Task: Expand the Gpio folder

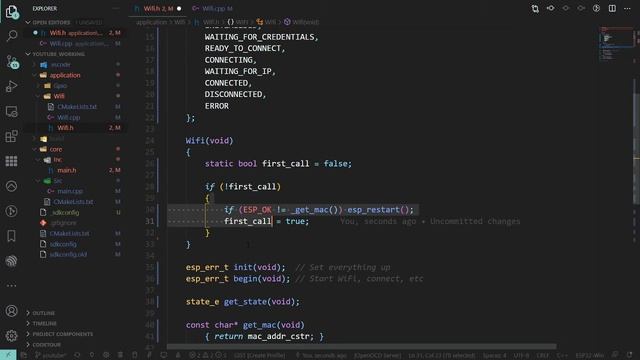Action: [60, 86]
